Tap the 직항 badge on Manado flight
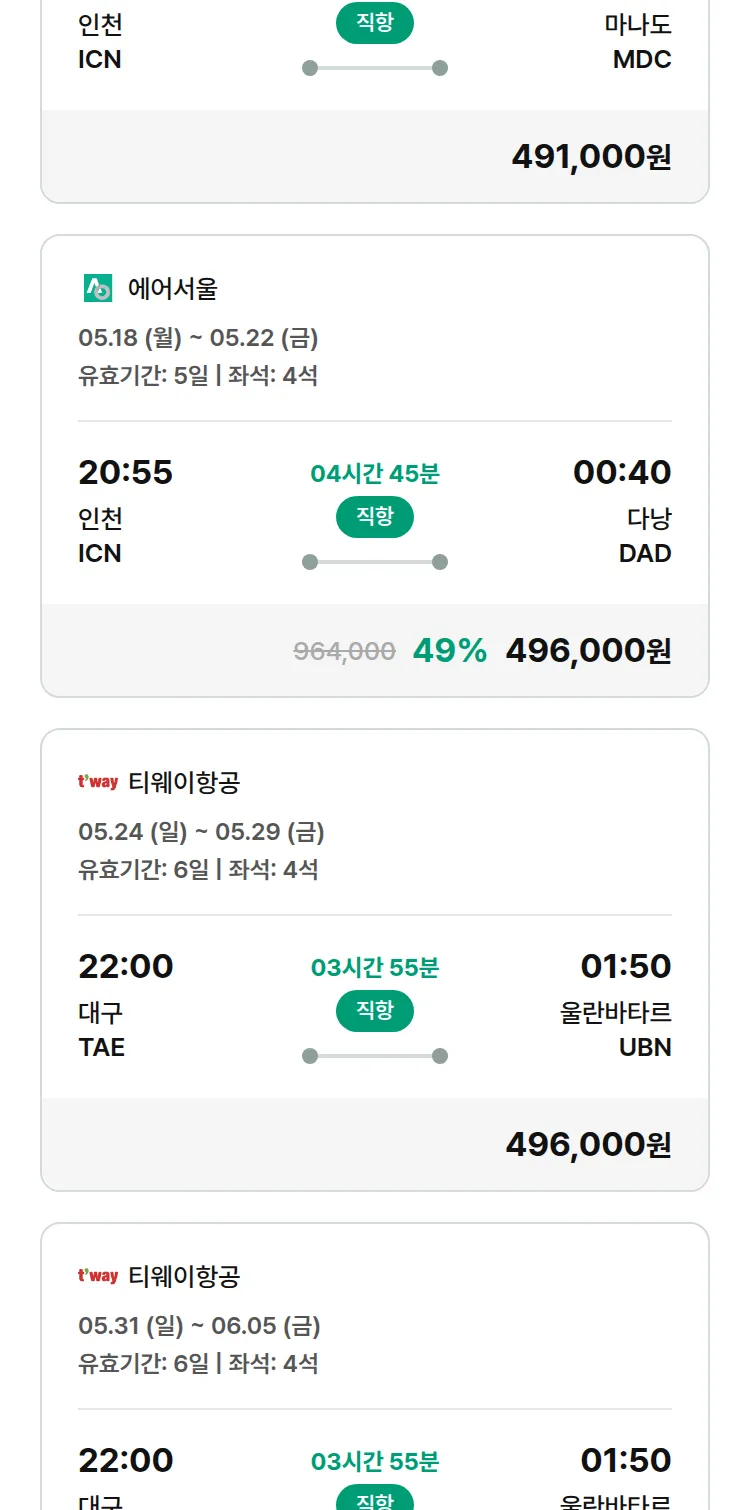This screenshot has height=1510, width=750. tap(375, 24)
